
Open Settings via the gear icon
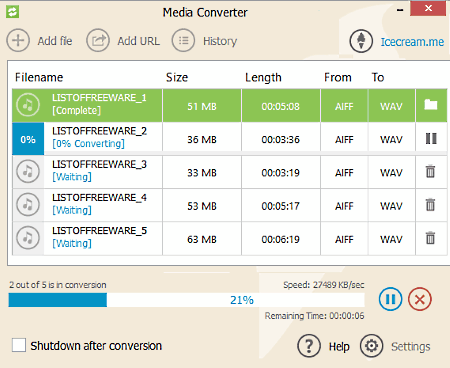(x=371, y=346)
